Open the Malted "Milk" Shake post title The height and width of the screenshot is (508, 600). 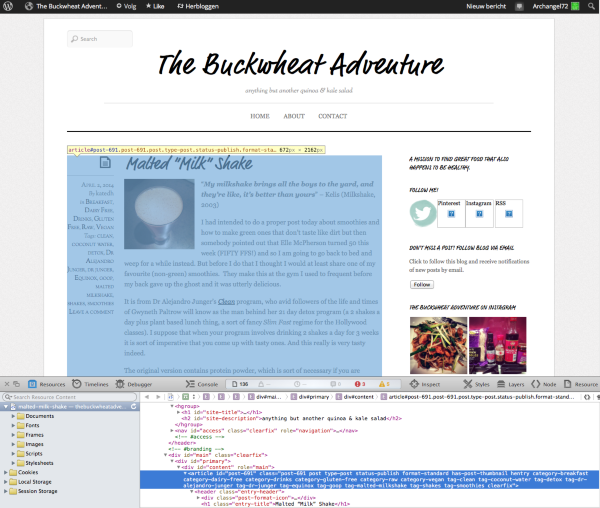pyautogui.click(x=189, y=164)
